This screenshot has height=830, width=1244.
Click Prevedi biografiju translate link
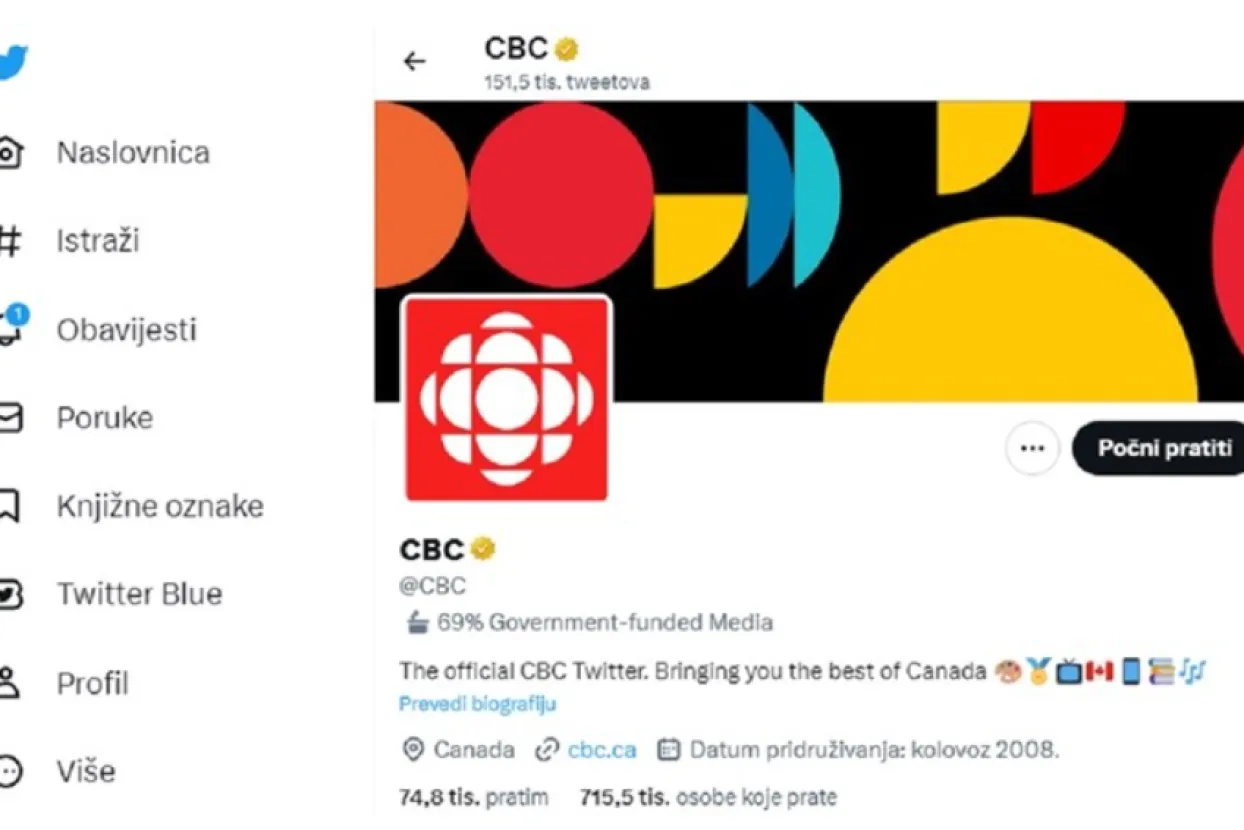[x=477, y=704]
